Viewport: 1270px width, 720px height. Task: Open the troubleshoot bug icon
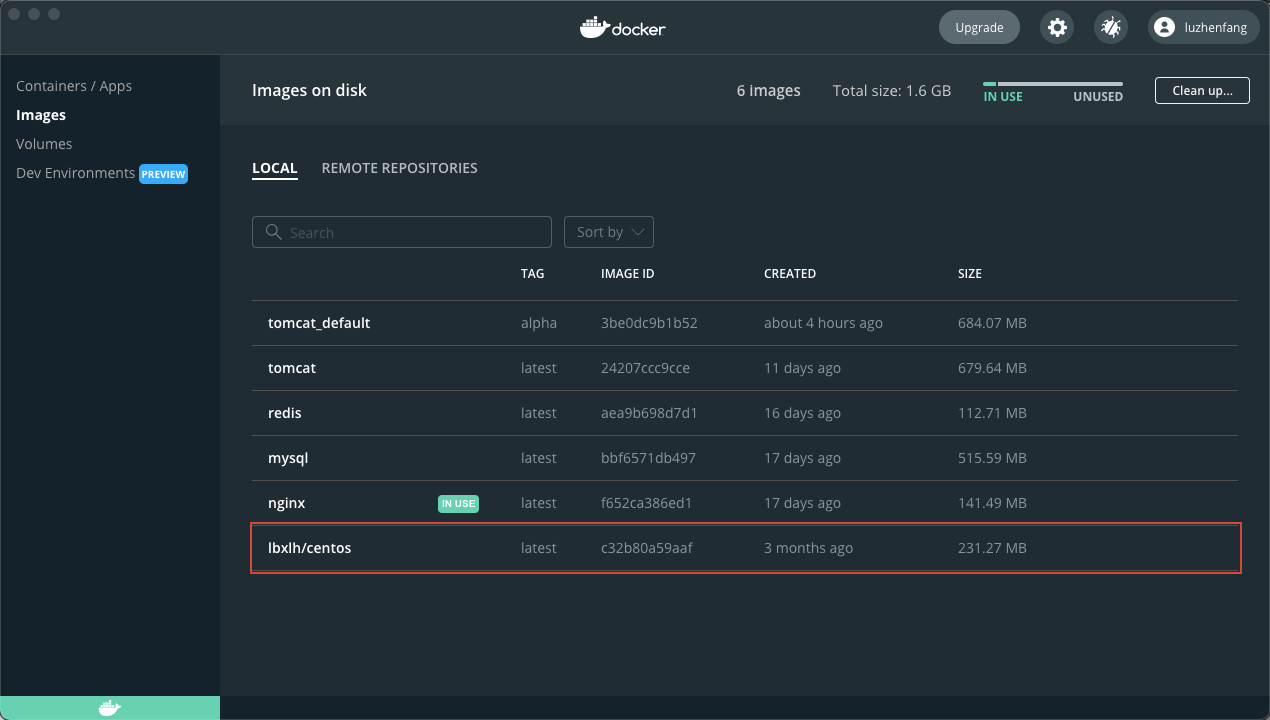1111,27
